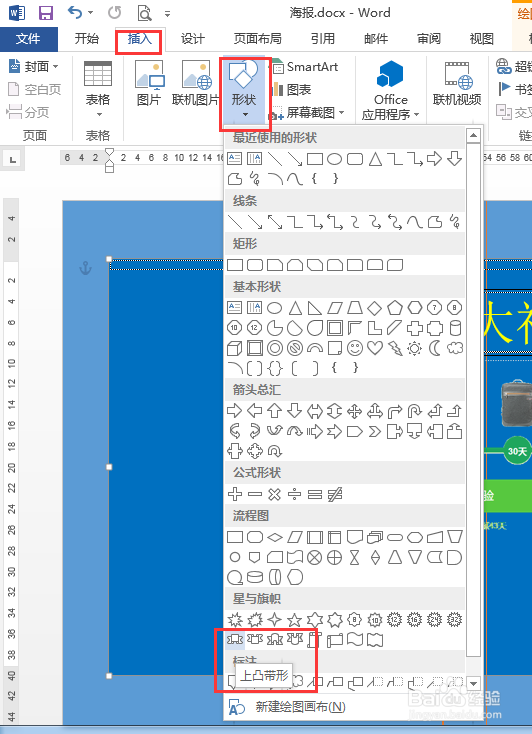The width and height of the screenshot is (532, 734).
Task: Click the shapes gallery scroll up arrow
Action: pos(473,136)
